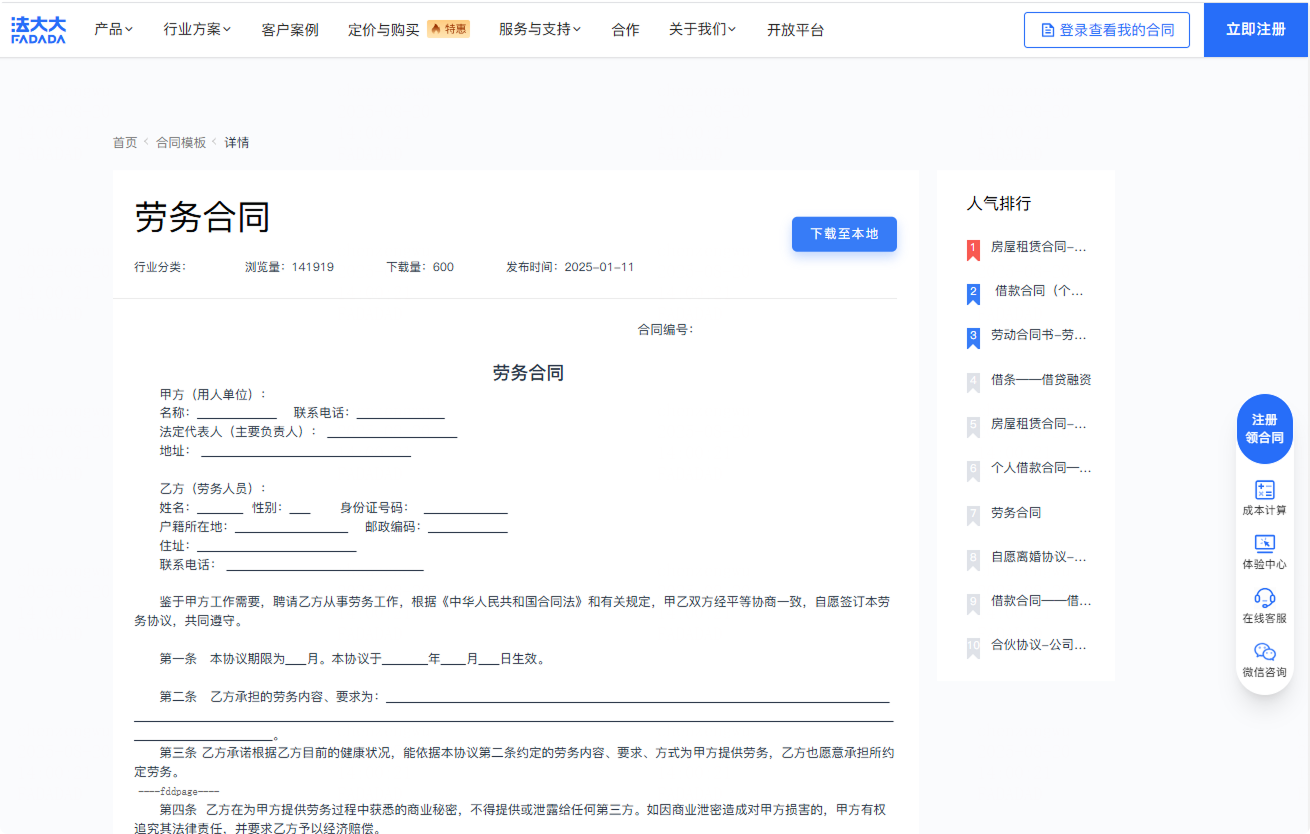The width and height of the screenshot is (1310, 834).
Task: Go to 首页 in the breadcrumb
Action: click(x=125, y=143)
